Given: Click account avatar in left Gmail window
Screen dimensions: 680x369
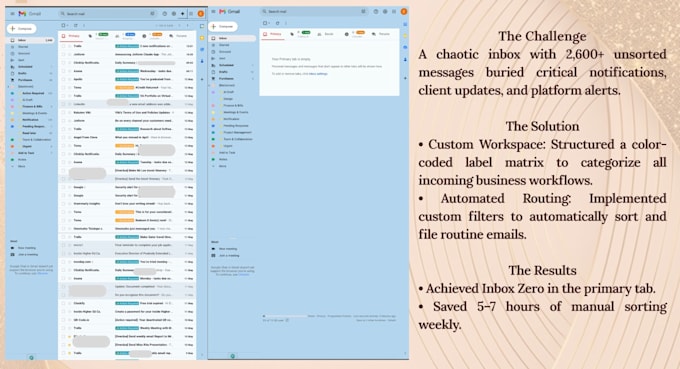Looking at the screenshot, I should pyautogui.click(x=201, y=14).
